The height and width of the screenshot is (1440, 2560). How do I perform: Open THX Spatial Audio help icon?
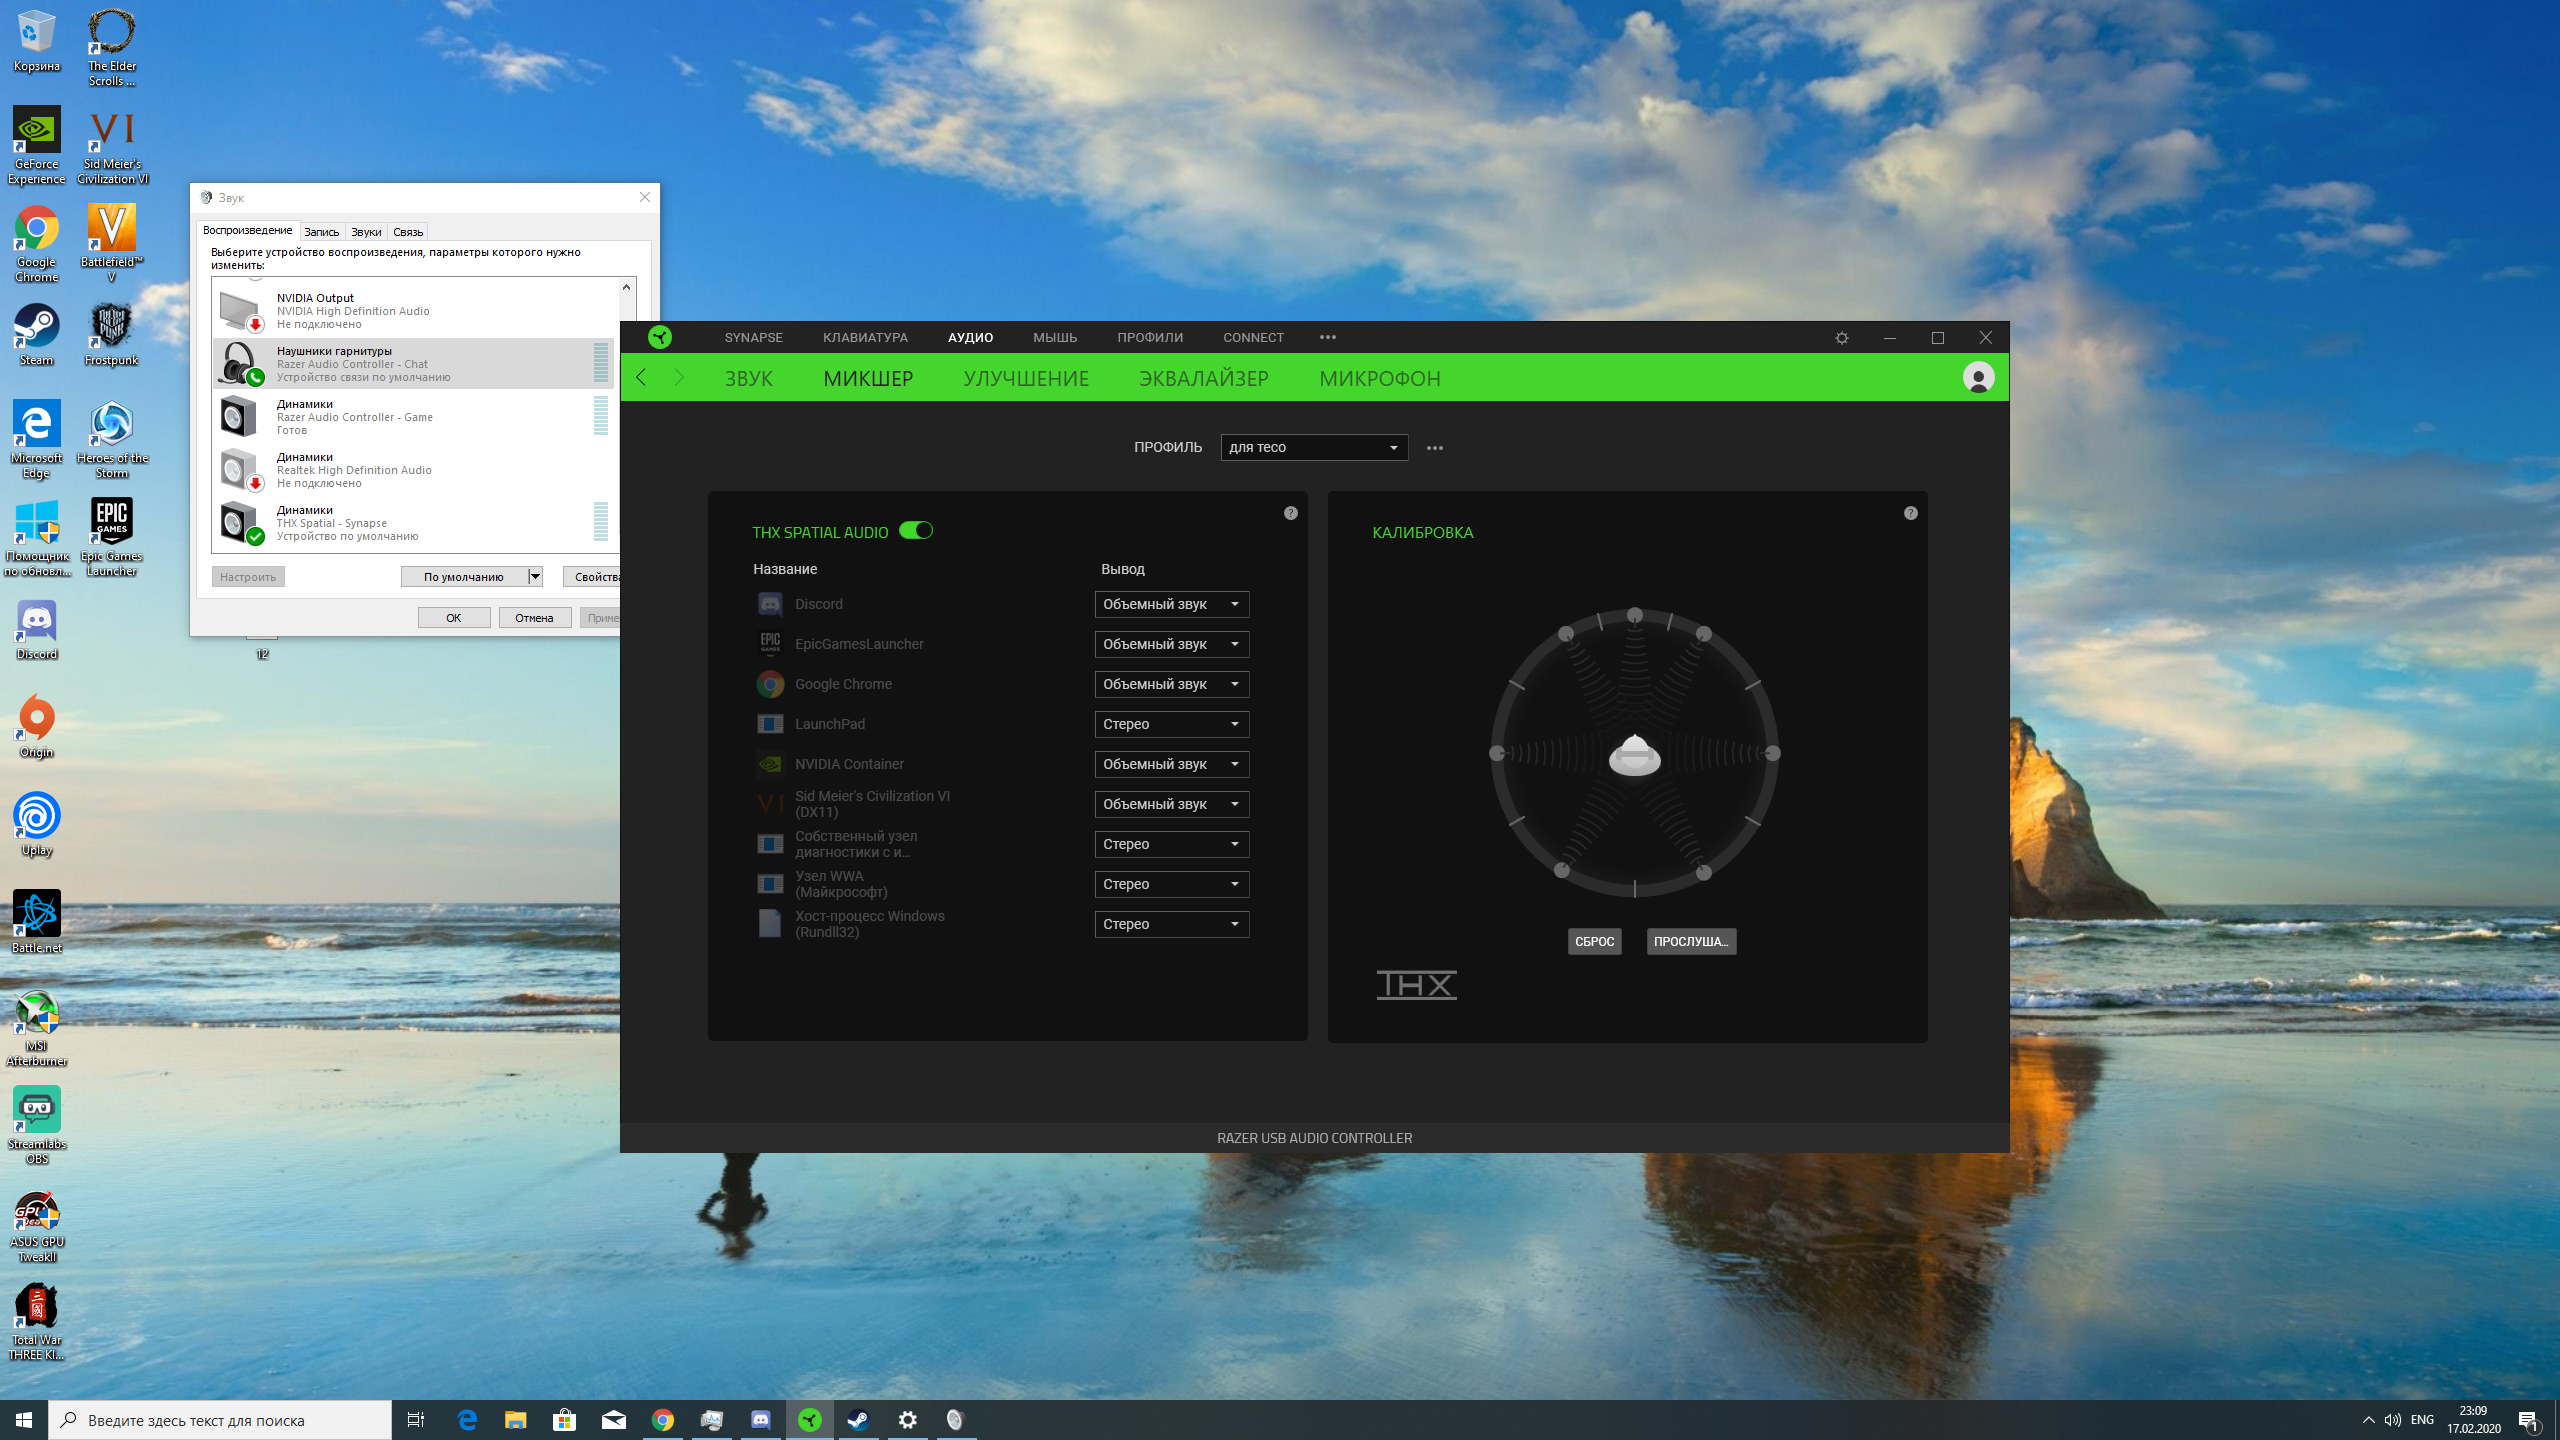1291,513
